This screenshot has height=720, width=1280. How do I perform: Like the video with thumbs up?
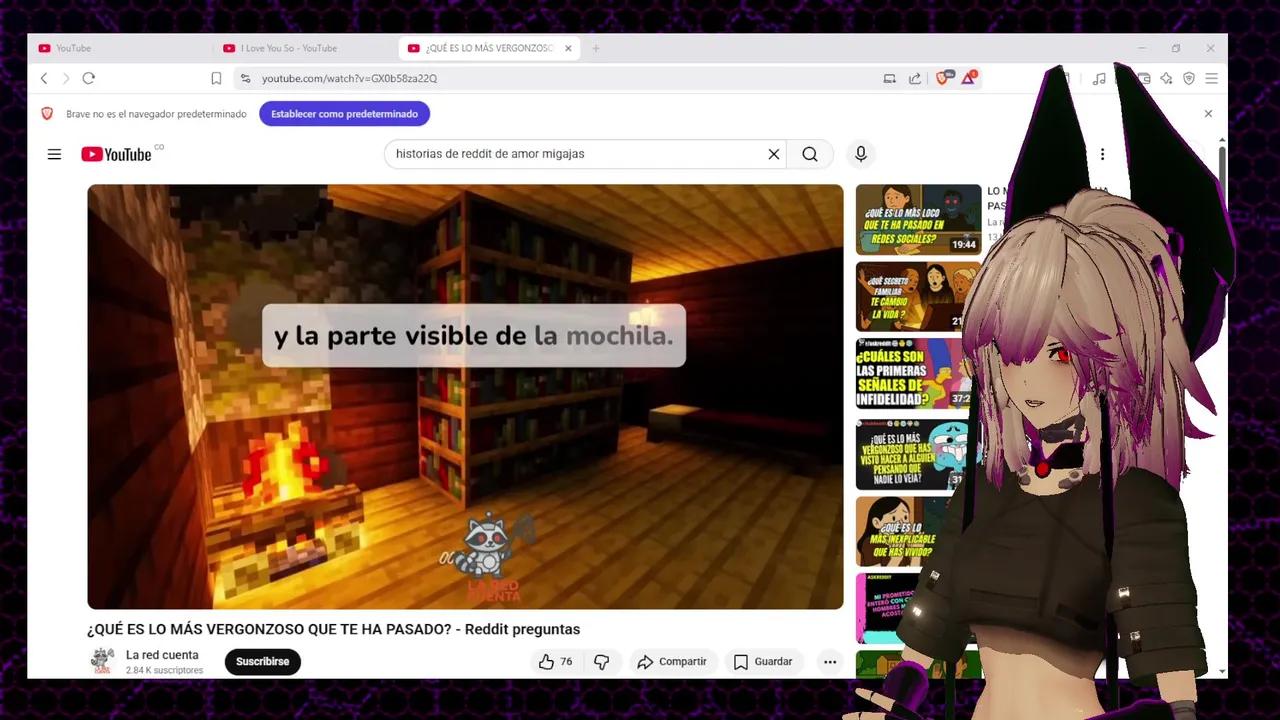pyautogui.click(x=555, y=661)
